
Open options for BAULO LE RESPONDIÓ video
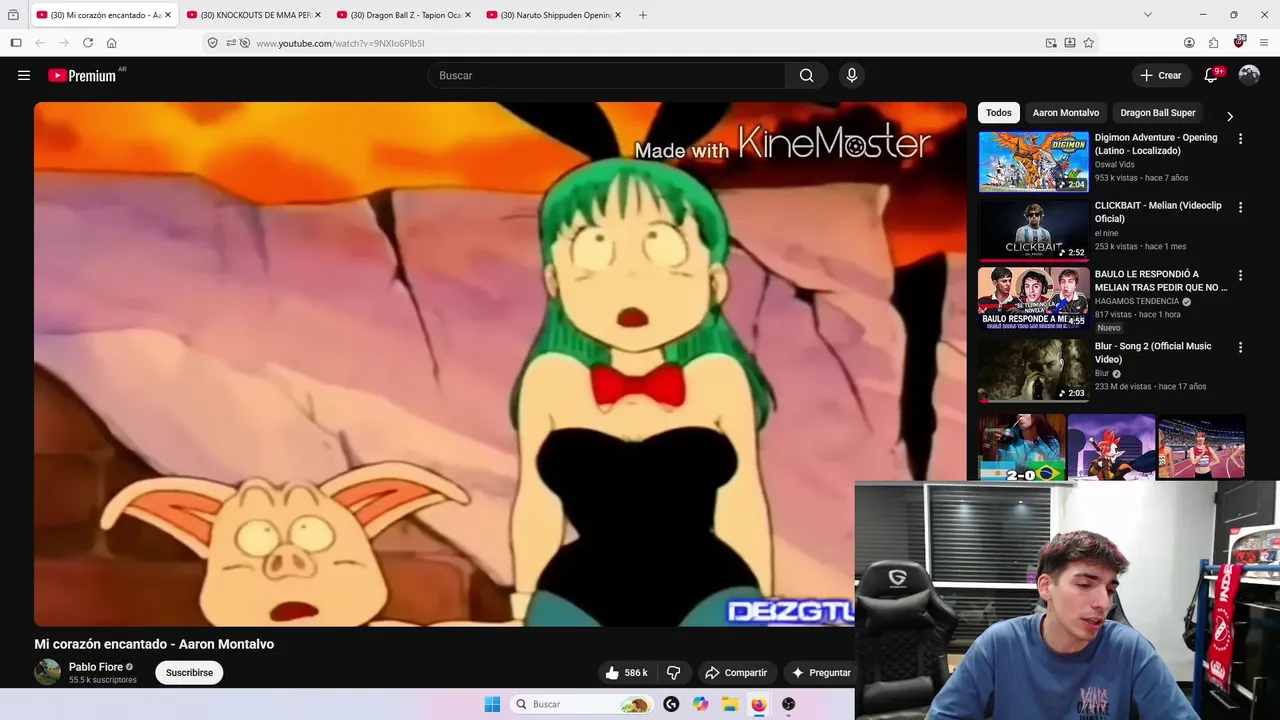click(x=1240, y=275)
